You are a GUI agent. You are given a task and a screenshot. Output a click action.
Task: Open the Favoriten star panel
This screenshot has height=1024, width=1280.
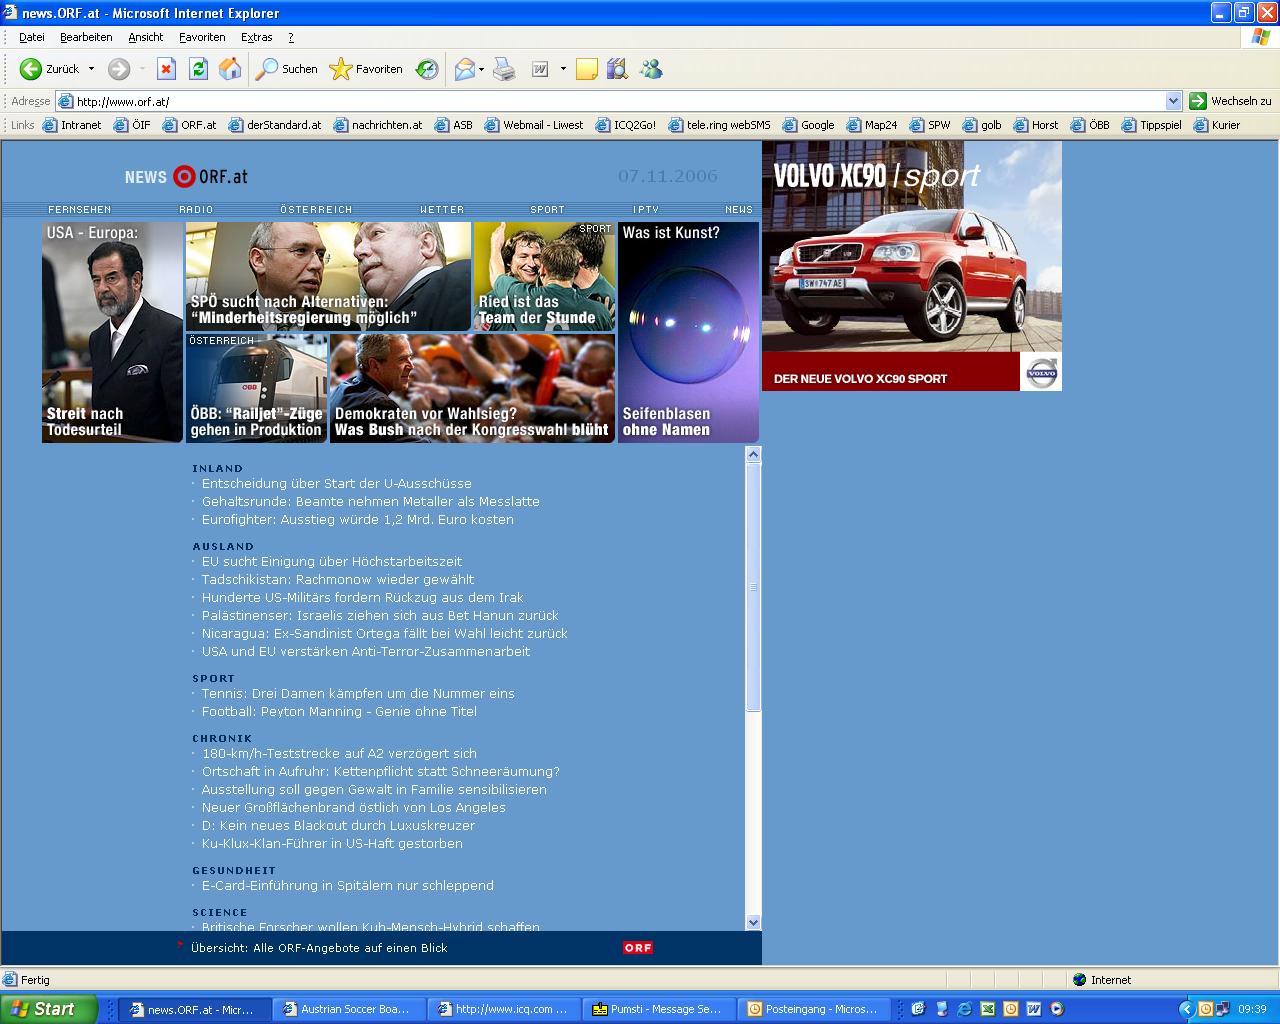[366, 69]
